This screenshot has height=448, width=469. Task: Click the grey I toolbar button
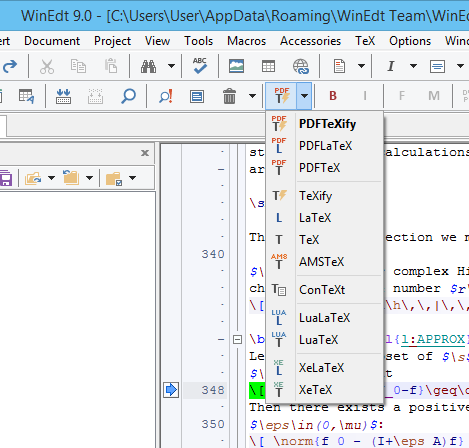coord(365,96)
